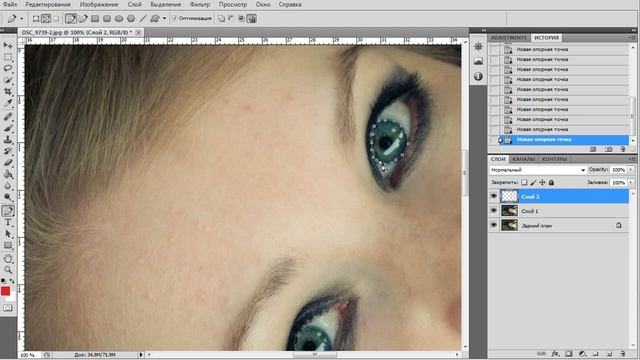Image resolution: width=640 pixels, height=360 pixels.
Task: Hide the Задний план layer
Action: pyautogui.click(x=494, y=225)
